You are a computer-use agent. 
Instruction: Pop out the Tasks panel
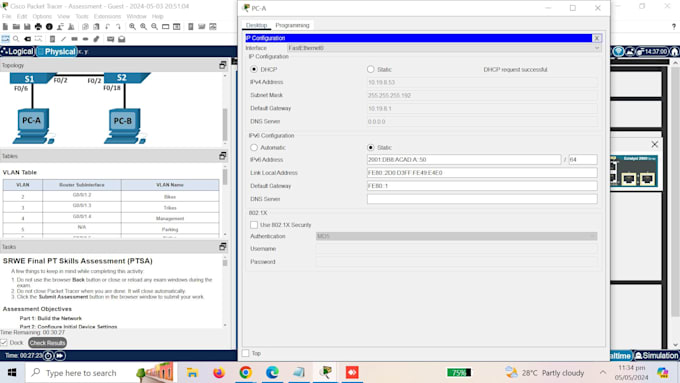(222, 247)
